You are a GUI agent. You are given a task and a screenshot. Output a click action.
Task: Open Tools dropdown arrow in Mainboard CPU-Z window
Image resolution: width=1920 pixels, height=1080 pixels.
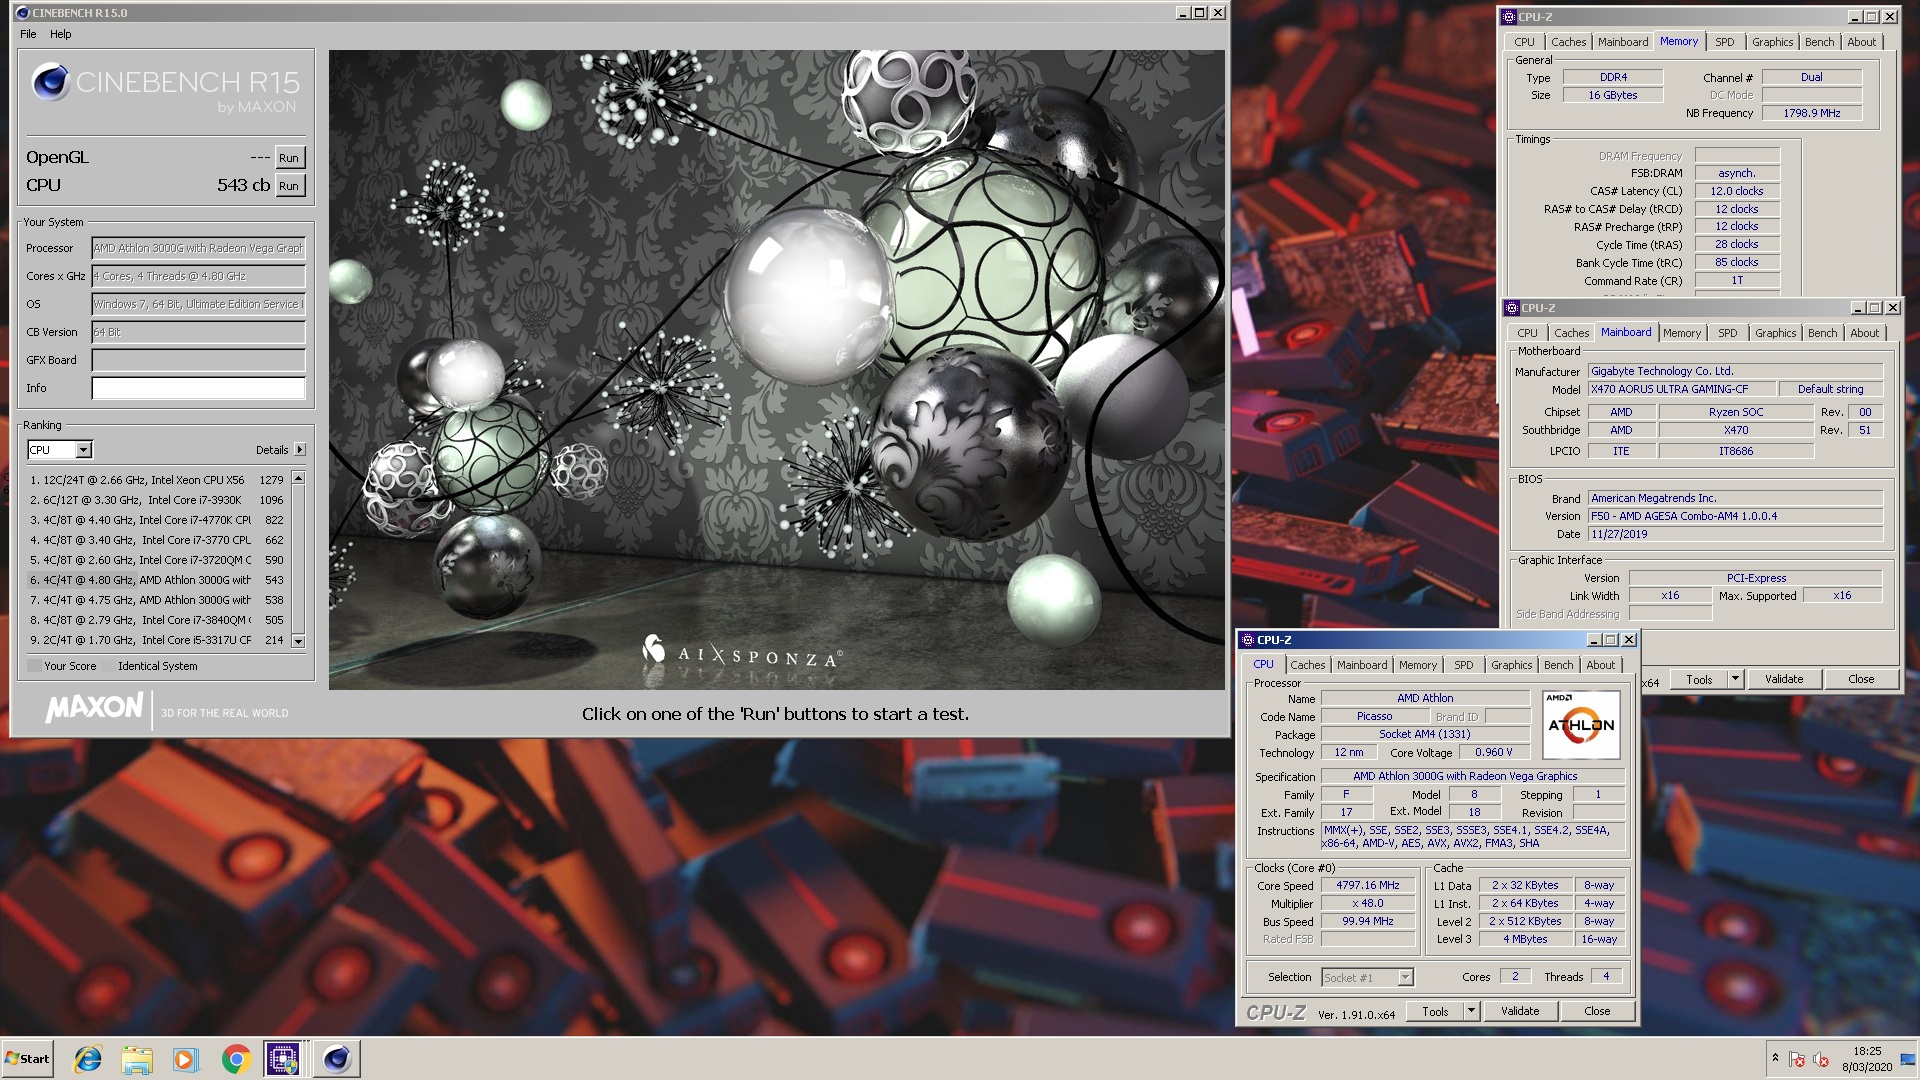click(x=1735, y=679)
